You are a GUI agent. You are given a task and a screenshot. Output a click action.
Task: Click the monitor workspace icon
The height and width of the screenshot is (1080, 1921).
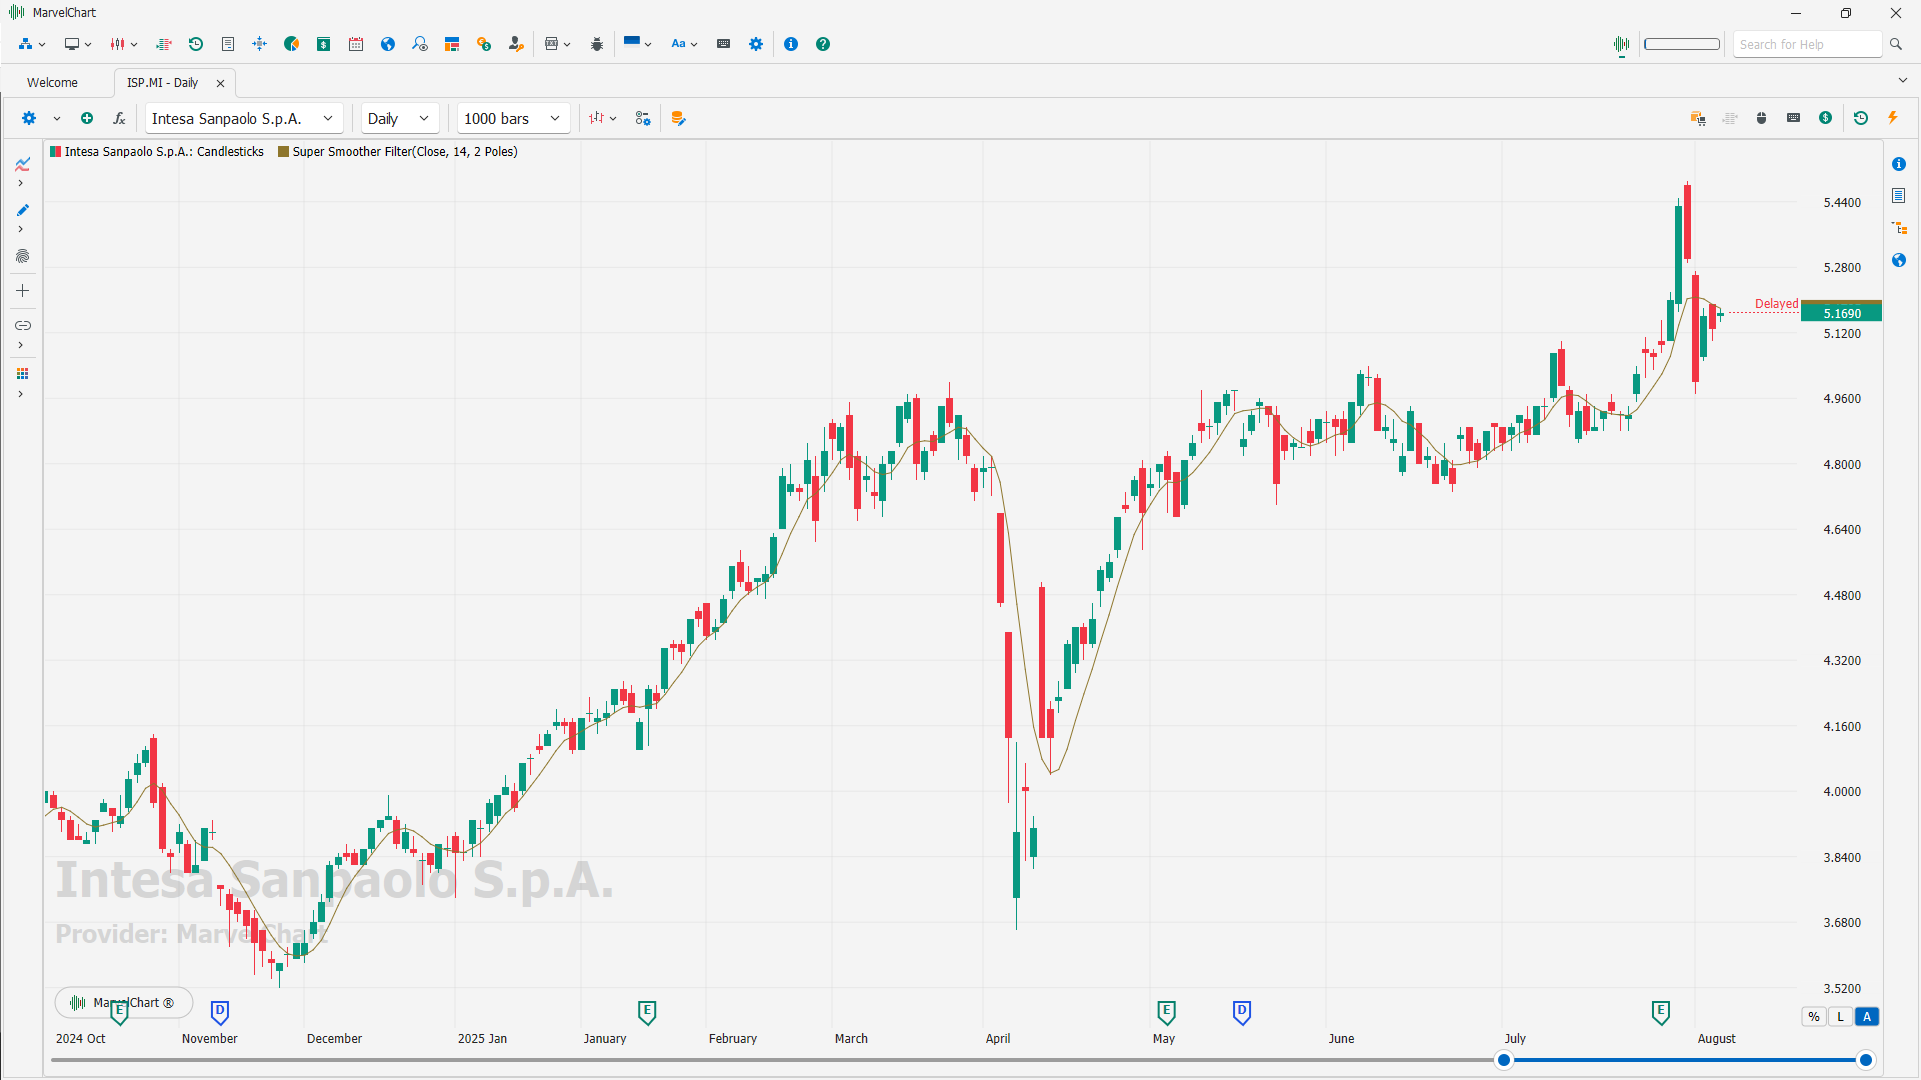72,44
